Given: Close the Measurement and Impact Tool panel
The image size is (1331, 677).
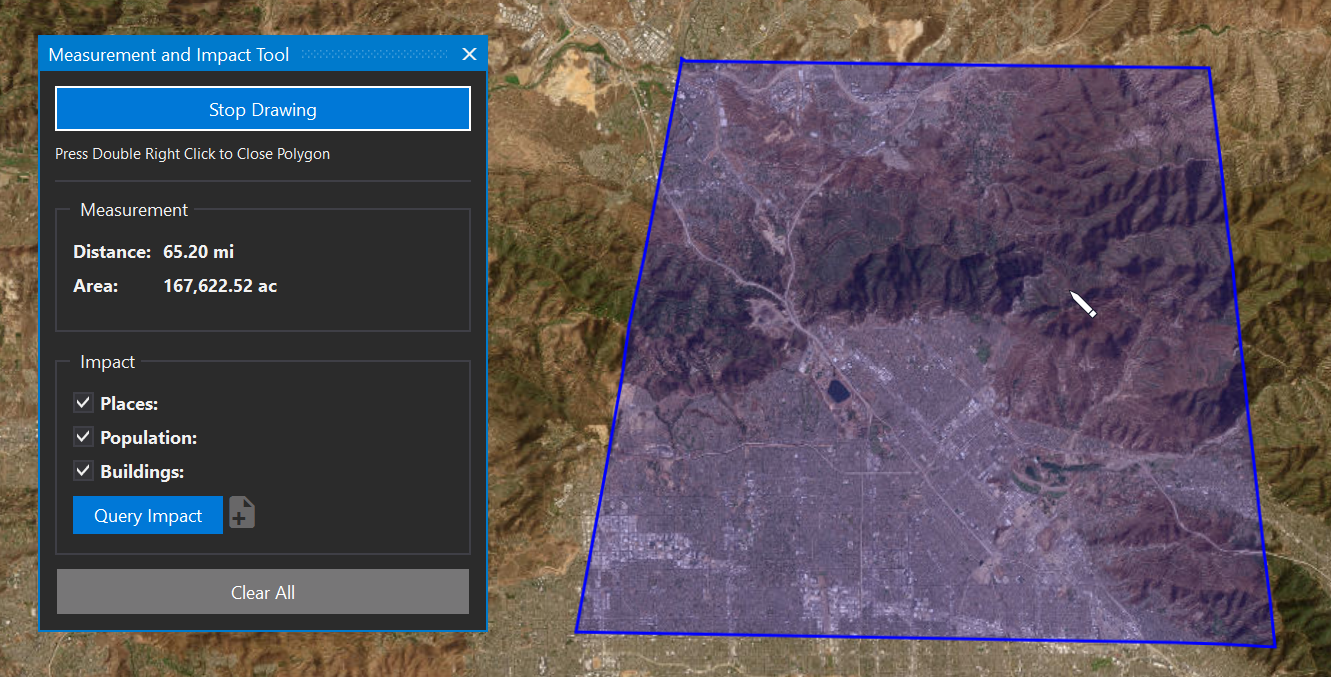Looking at the screenshot, I should coord(469,54).
